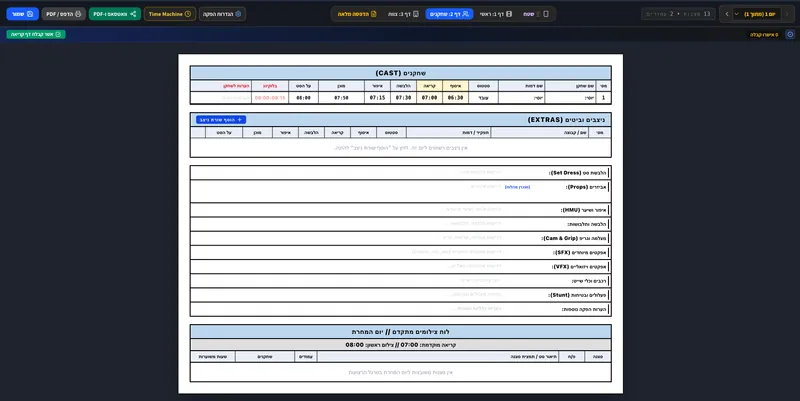Select the EXTRAS section header
800x401 pixels.
(x=401, y=119)
